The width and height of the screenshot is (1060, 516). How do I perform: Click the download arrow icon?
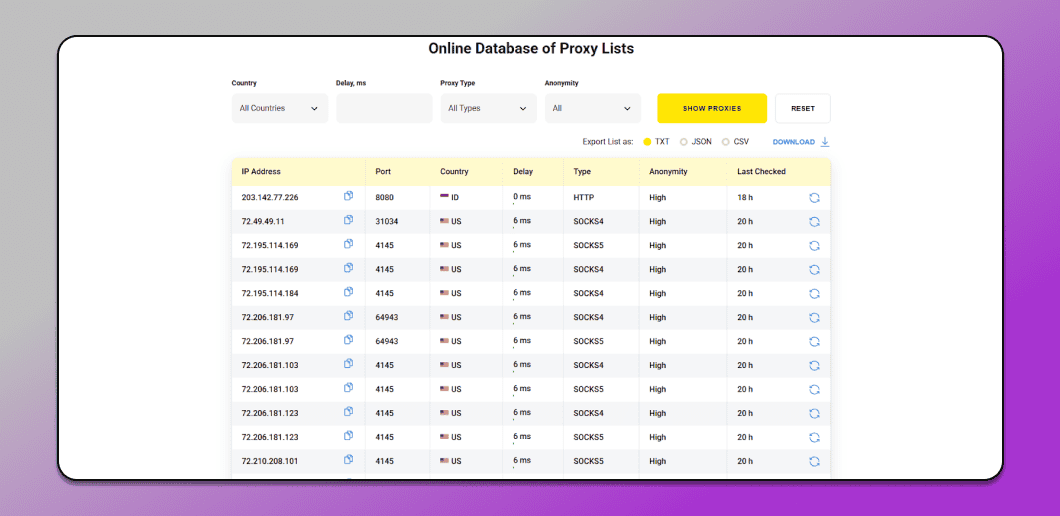(825, 142)
